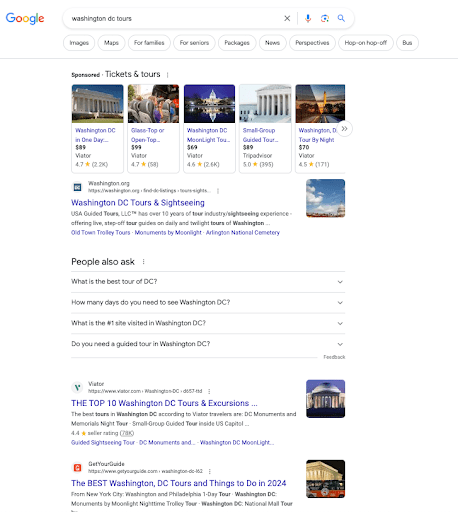Select the News filter chip
Screen dimensions: 458x512
[x=272, y=43]
